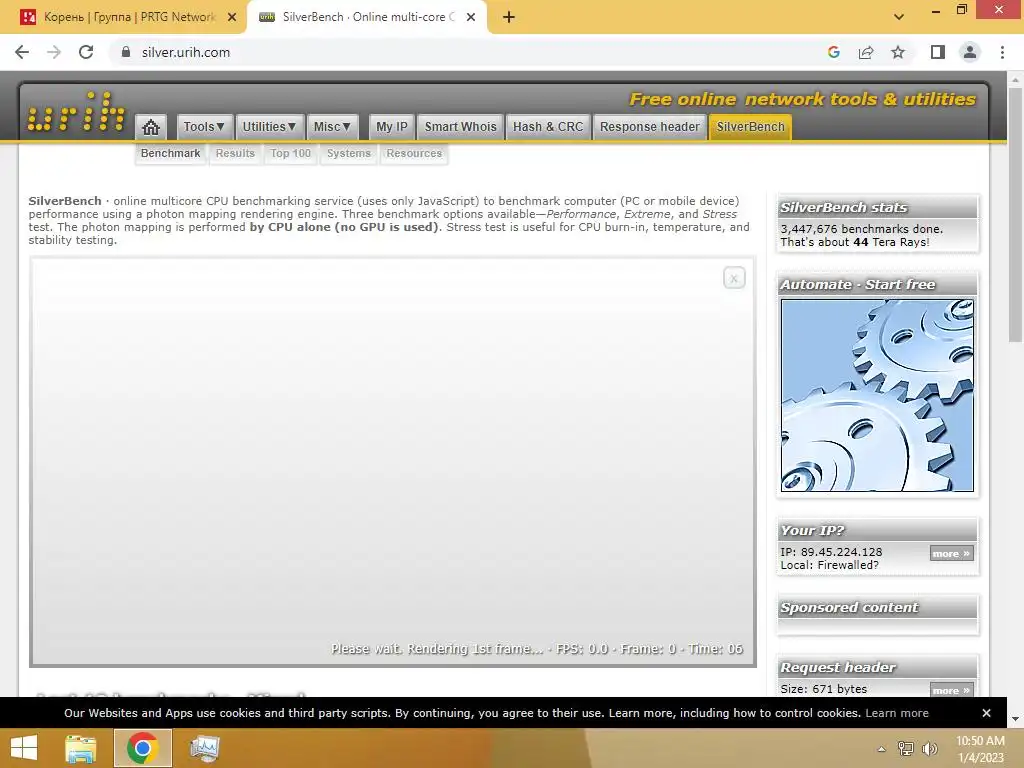Show hidden tray icons
The image size is (1024, 768).
[882, 749]
